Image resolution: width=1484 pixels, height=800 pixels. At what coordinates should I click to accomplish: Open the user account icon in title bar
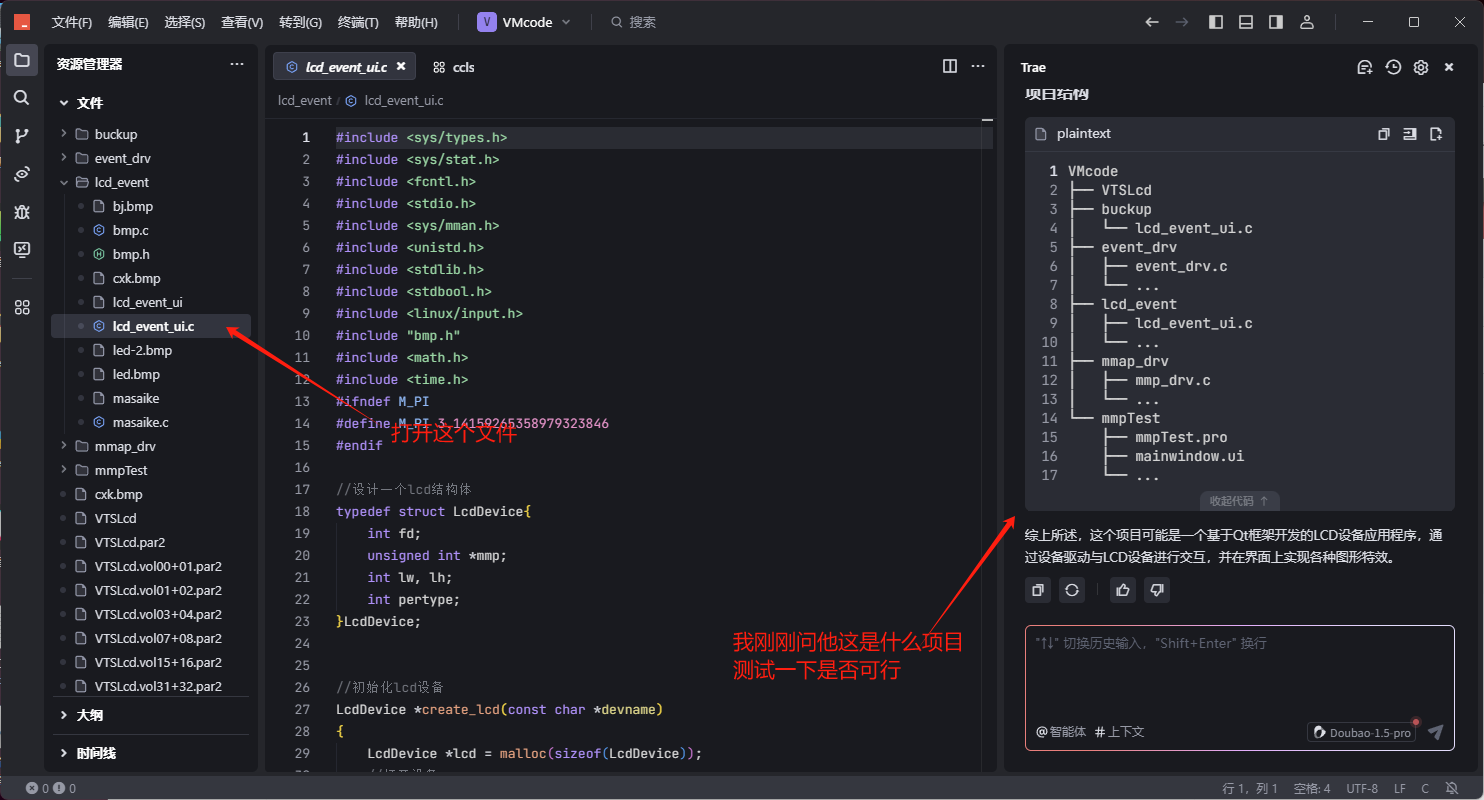click(1306, 22)
